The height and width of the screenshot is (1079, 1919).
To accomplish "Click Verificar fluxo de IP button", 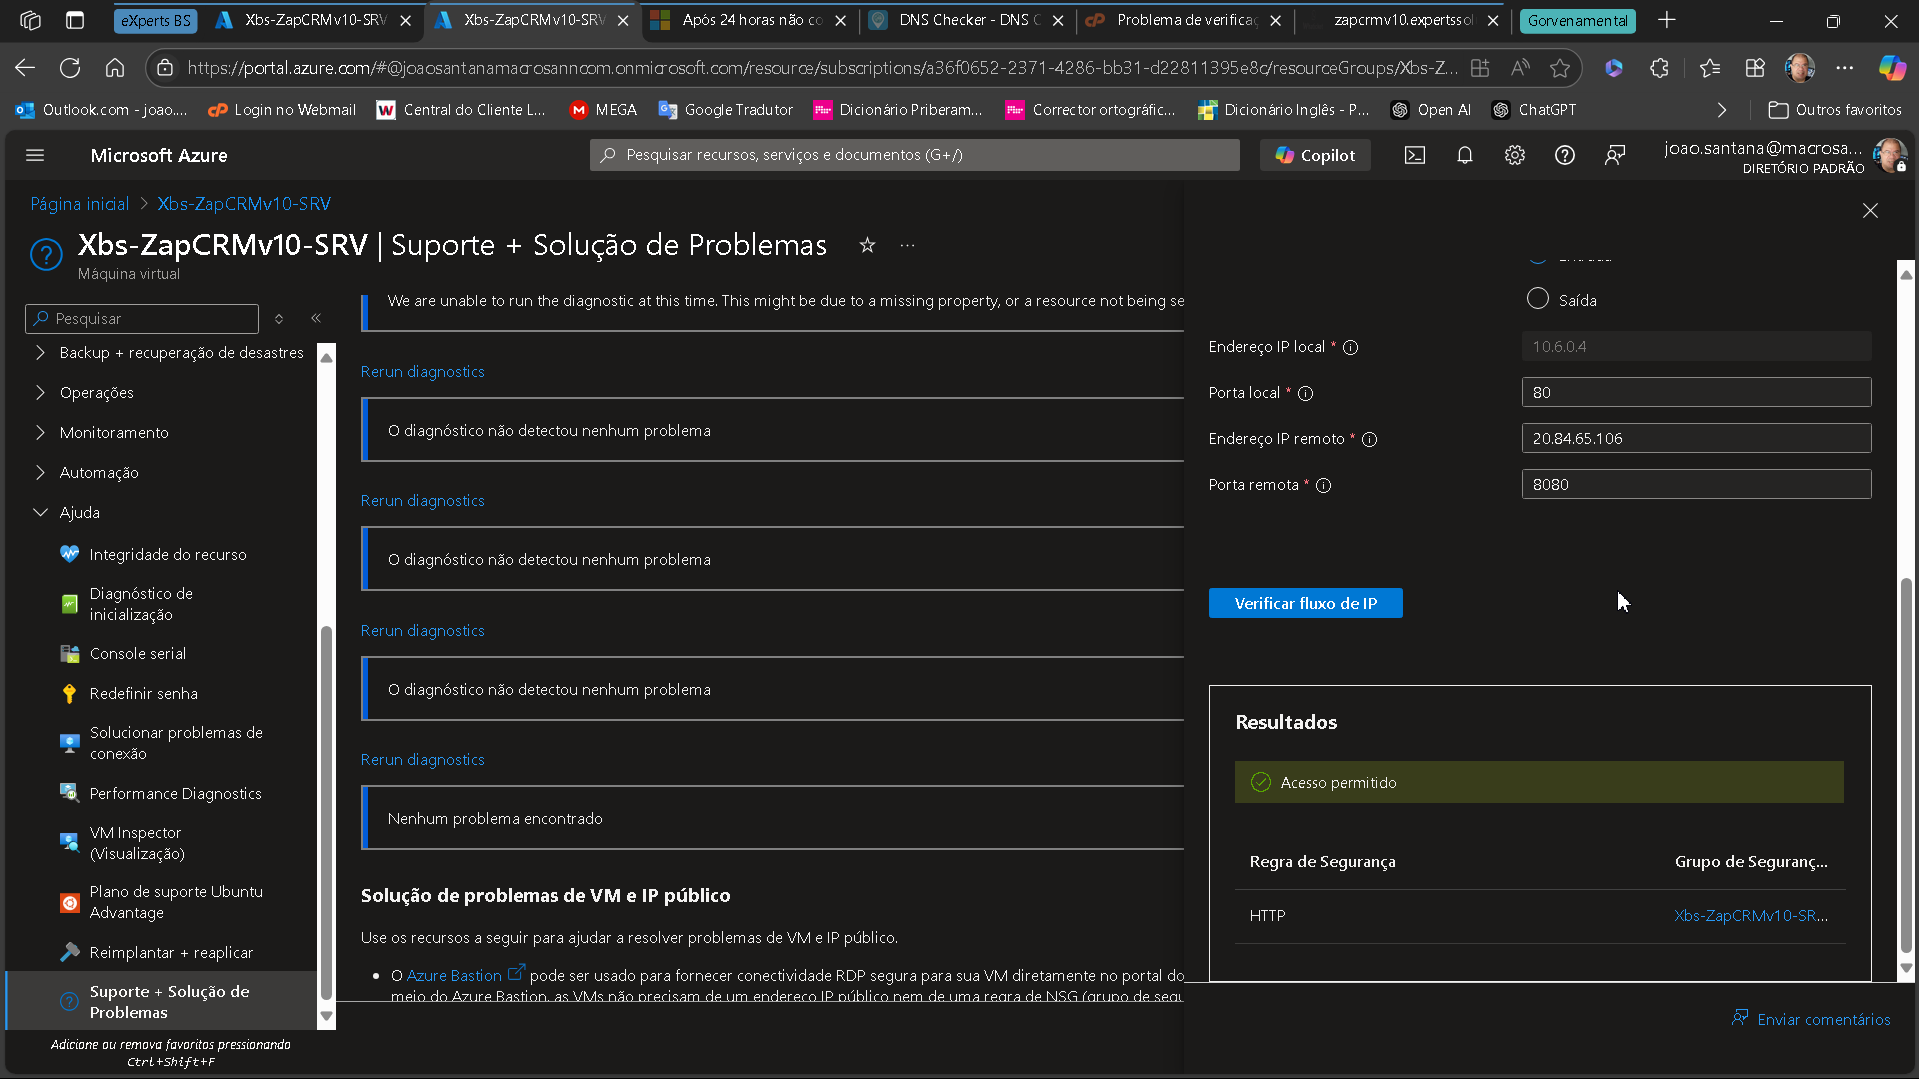I will 1305,603.
